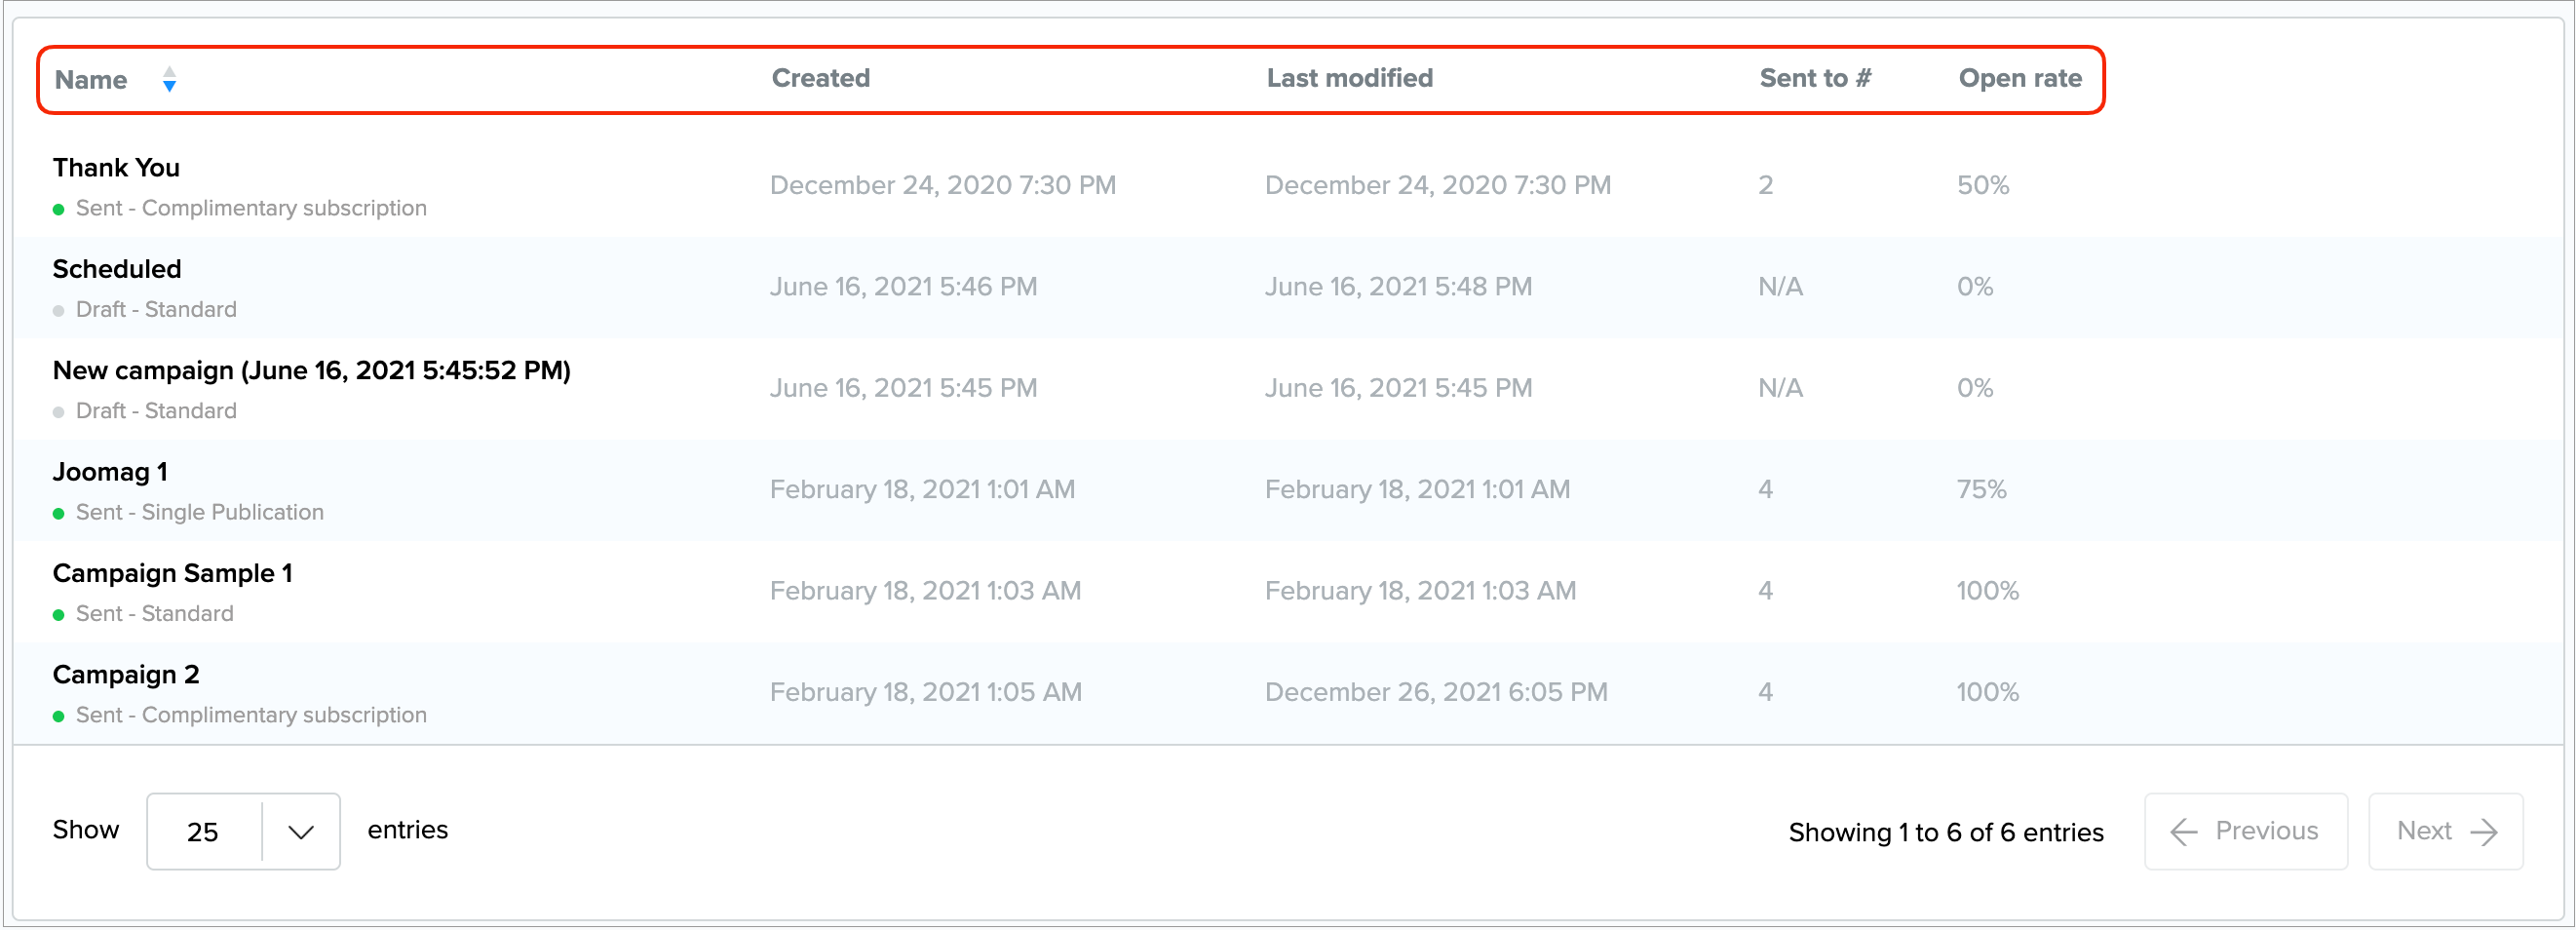Open the New campaign June 16 draft
This screenshot has height=930, width=2576.
(311, 371)
